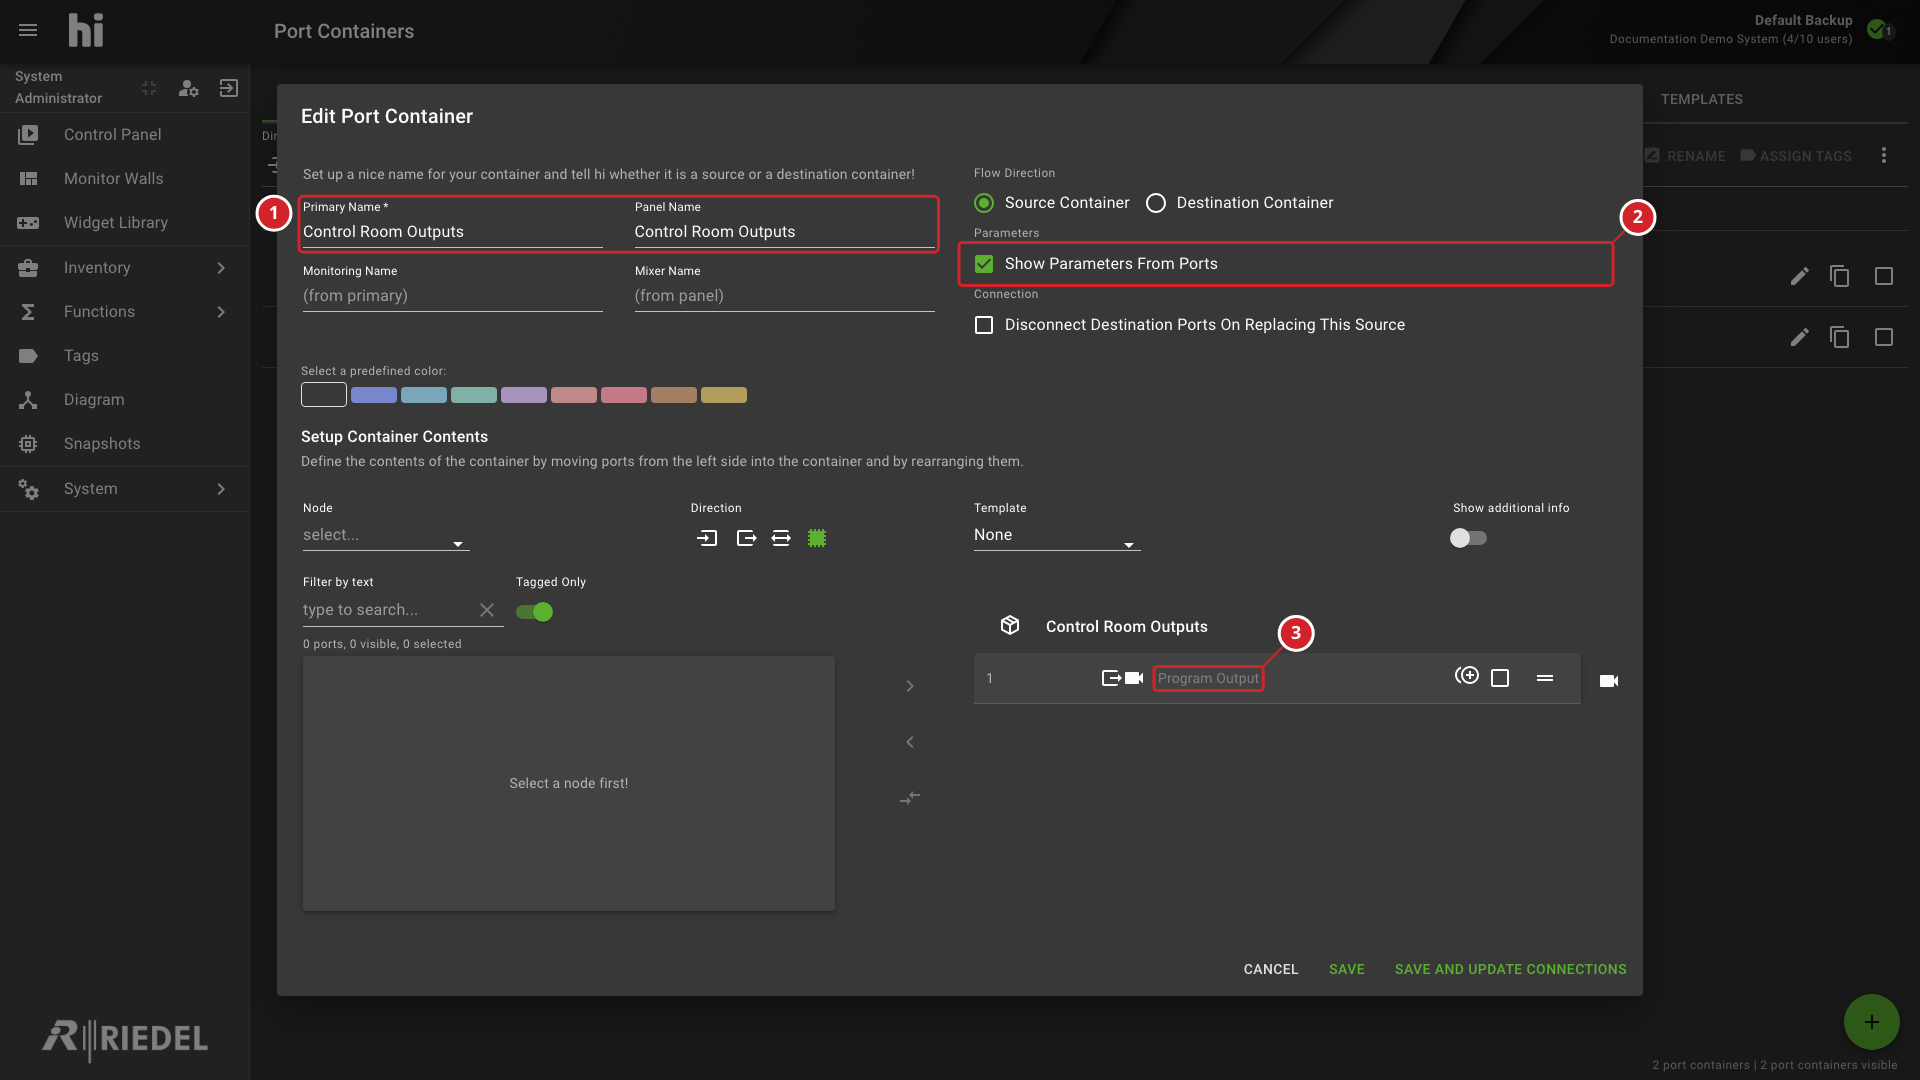
Task: Open the hamburger navigation menu
Action: 28,31
